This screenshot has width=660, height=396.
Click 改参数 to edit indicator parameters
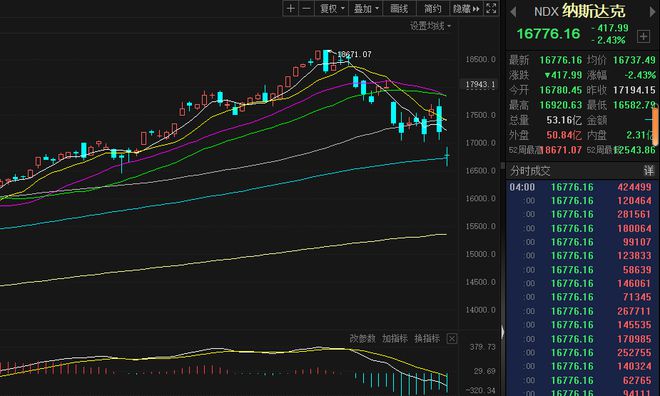[362, 338]
